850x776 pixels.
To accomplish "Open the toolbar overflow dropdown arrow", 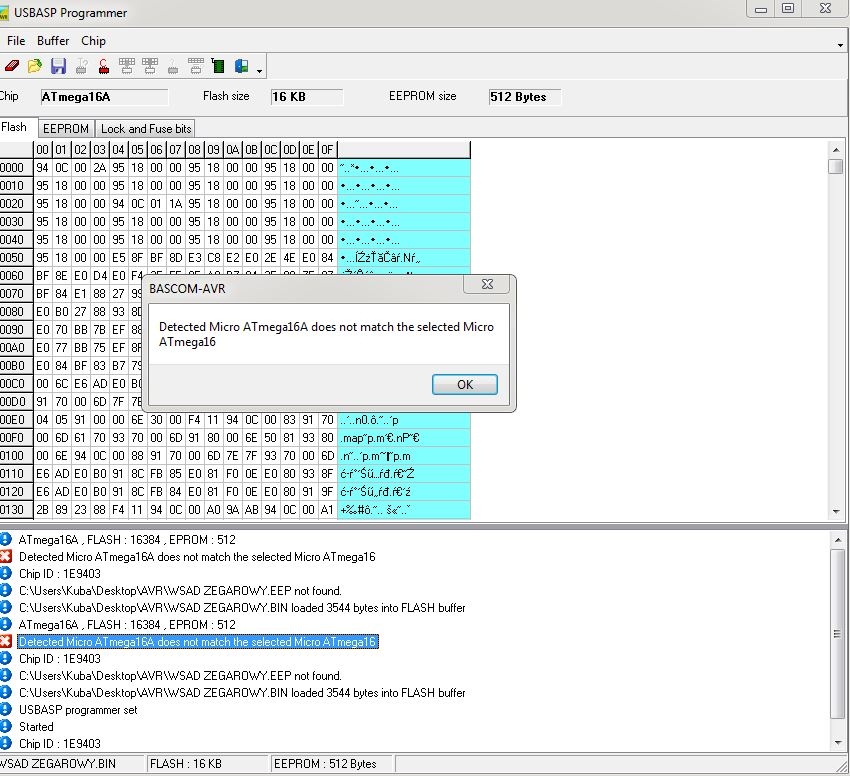I will click(259, 71).
